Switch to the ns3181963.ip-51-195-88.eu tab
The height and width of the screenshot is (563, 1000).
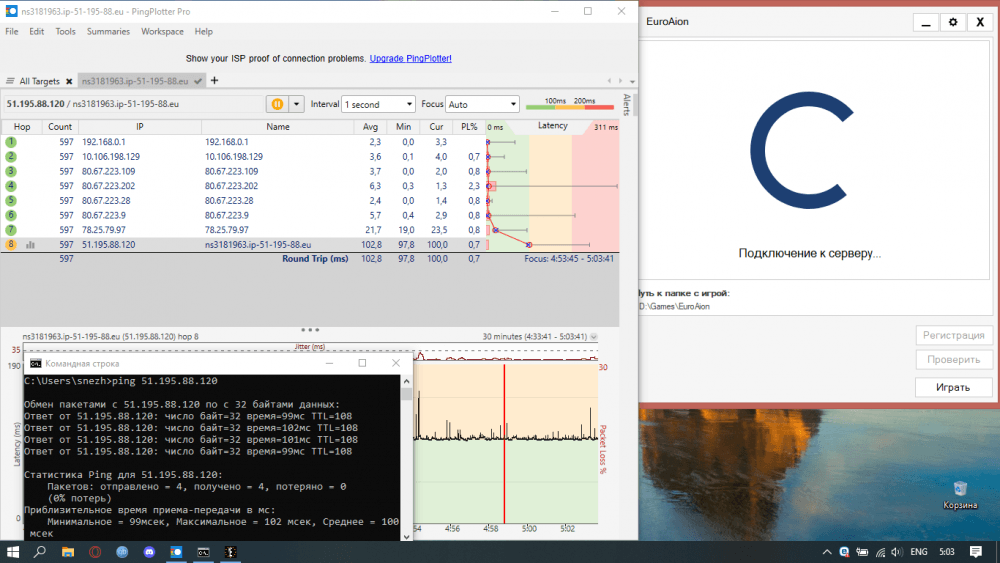click(136, 81)
